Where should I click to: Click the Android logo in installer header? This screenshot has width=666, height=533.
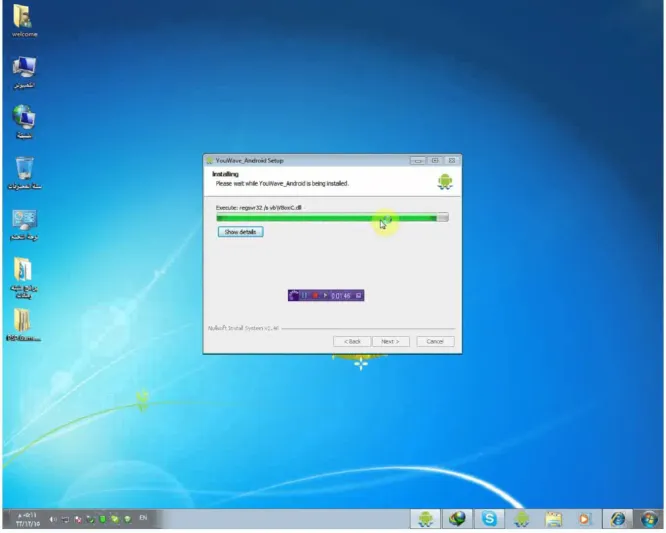(445, 181)
